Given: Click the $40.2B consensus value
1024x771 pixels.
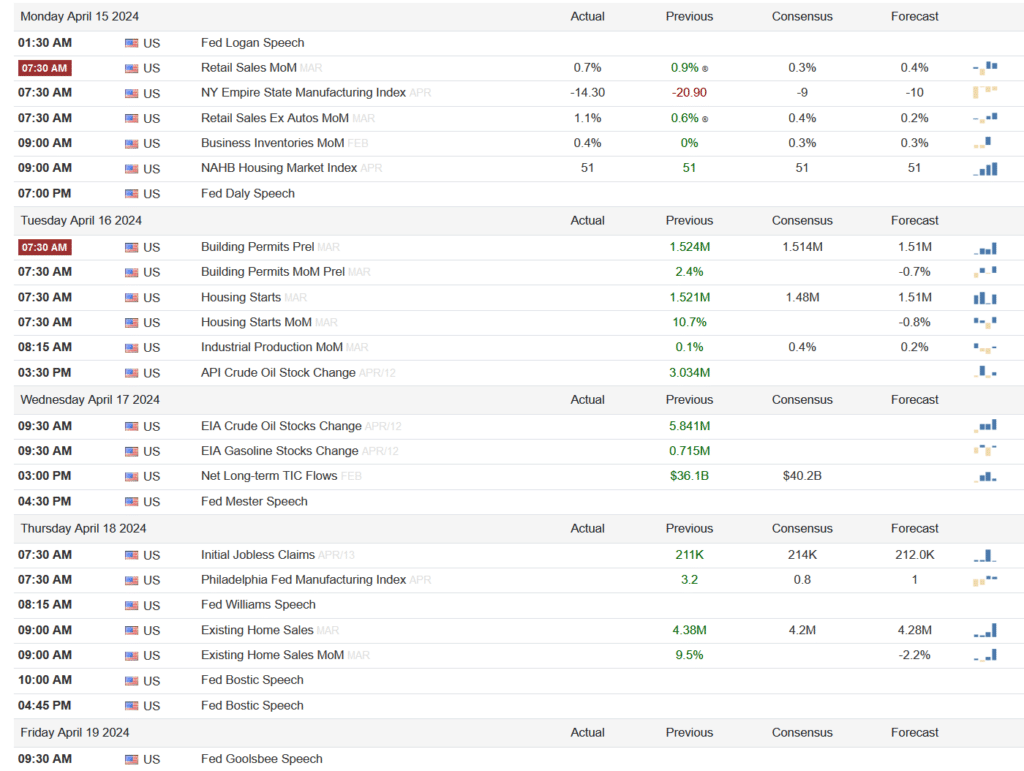Looking at the screenshot, I should click(x=802, y=475).
